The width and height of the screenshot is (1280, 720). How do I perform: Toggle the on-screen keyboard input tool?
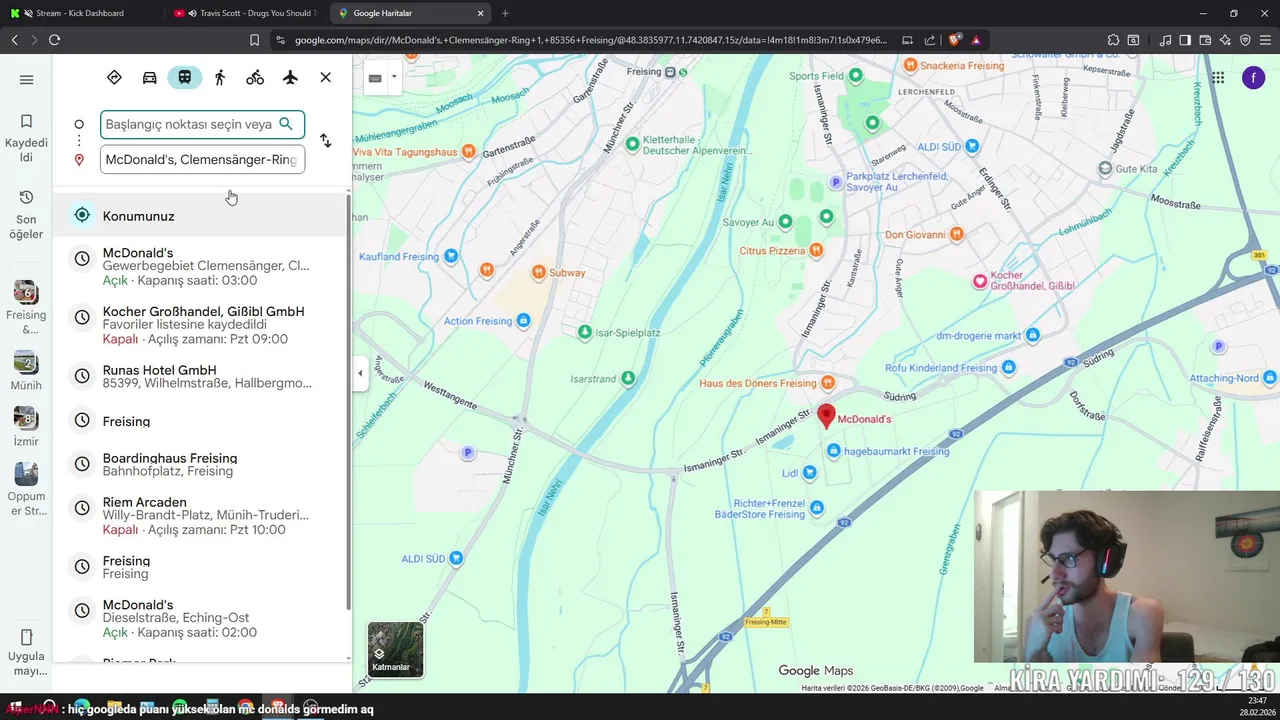[x=375, y=78]
